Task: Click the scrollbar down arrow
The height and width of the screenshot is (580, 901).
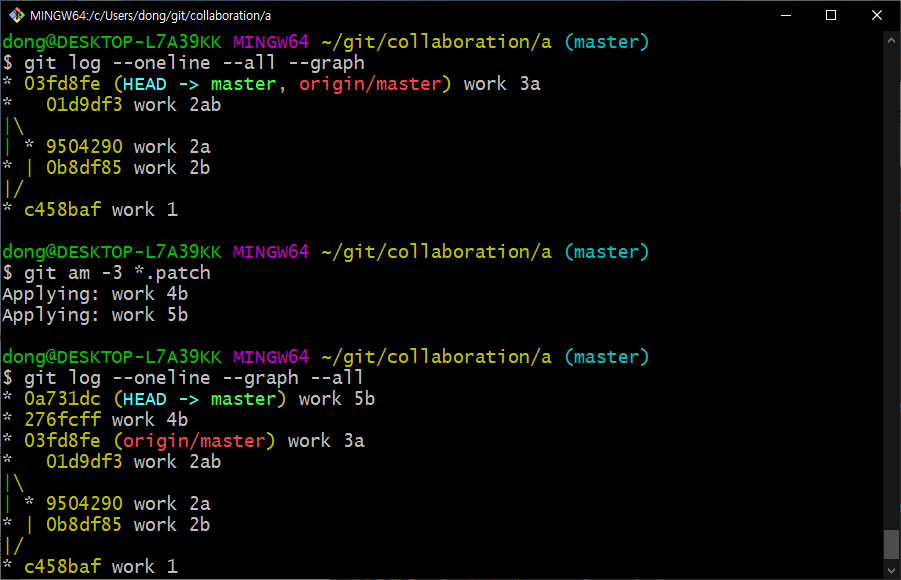Action: click(891, 571)
